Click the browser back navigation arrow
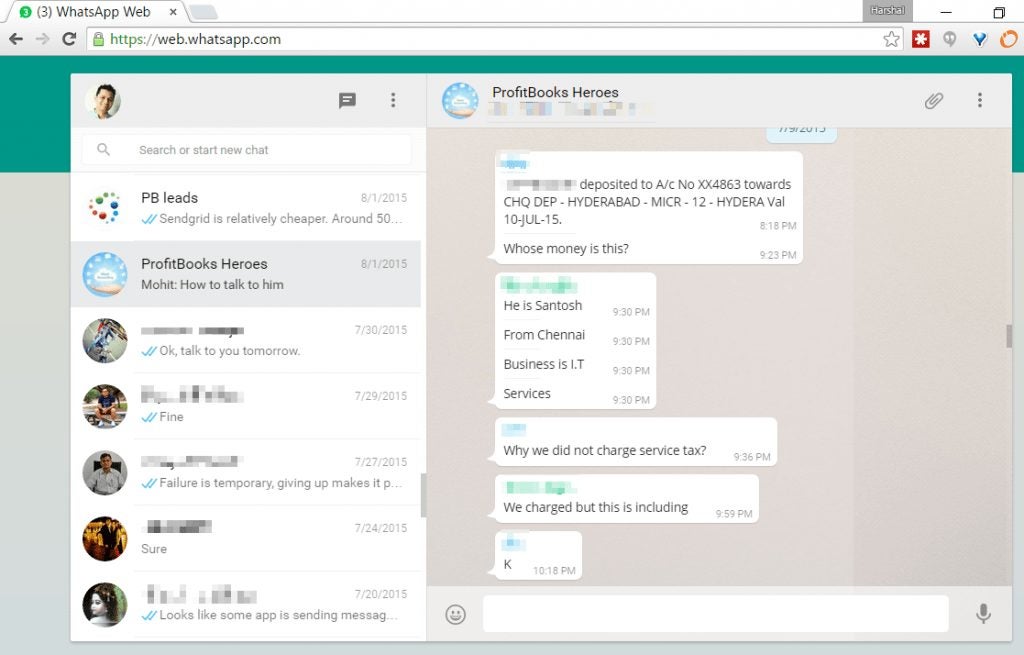Image resolution: width=1024 pixels, height=655 pixels. click(16, 39)
